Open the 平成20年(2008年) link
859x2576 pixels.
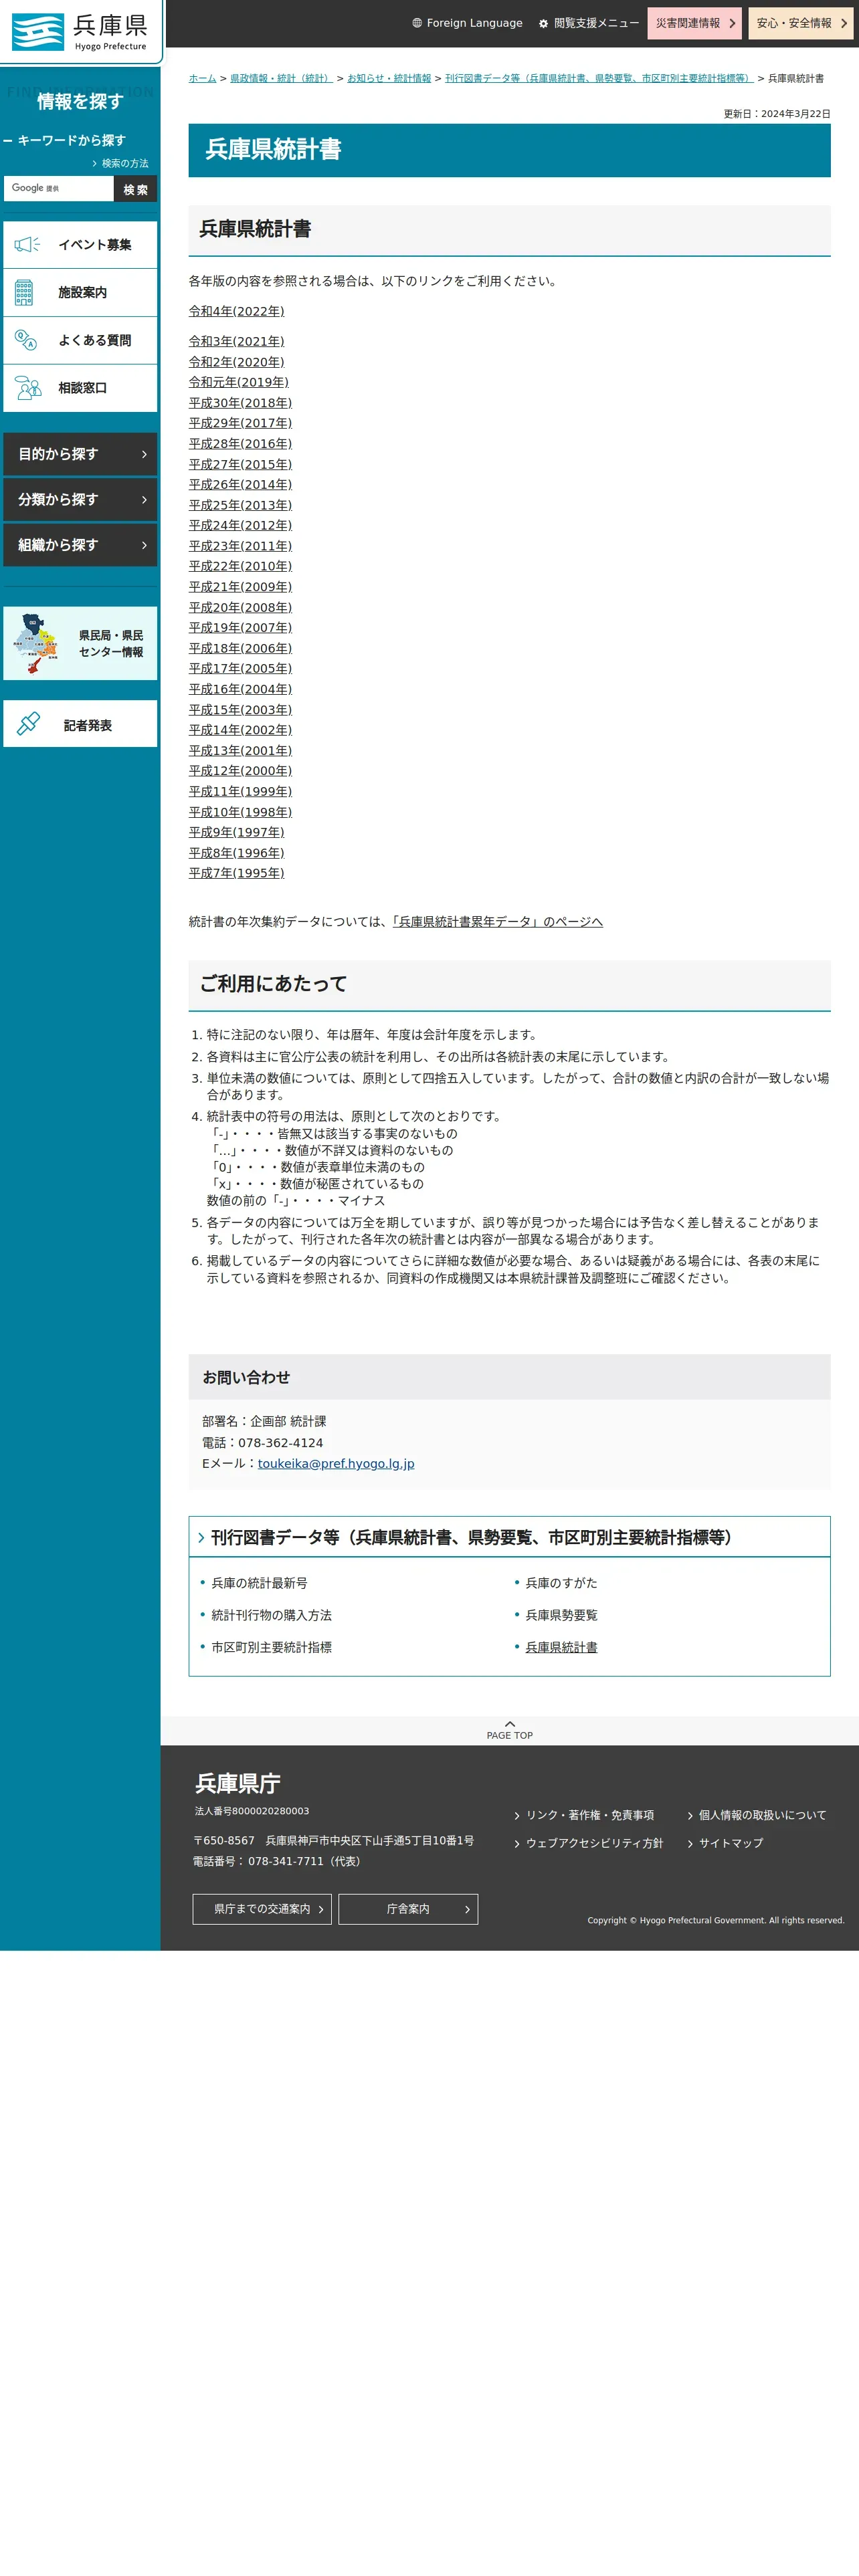[241, 607]
